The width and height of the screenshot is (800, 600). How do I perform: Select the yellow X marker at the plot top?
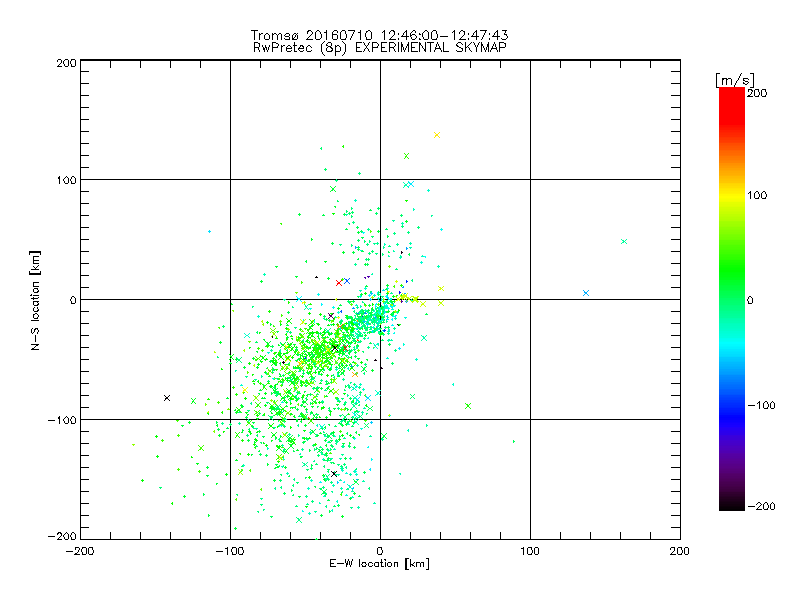(x=437, y=135)
